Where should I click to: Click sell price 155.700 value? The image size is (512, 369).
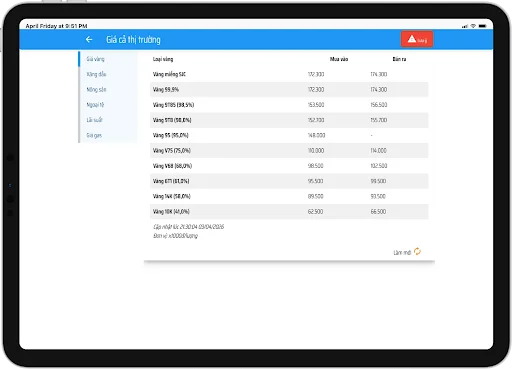click(x=379, y=120)
